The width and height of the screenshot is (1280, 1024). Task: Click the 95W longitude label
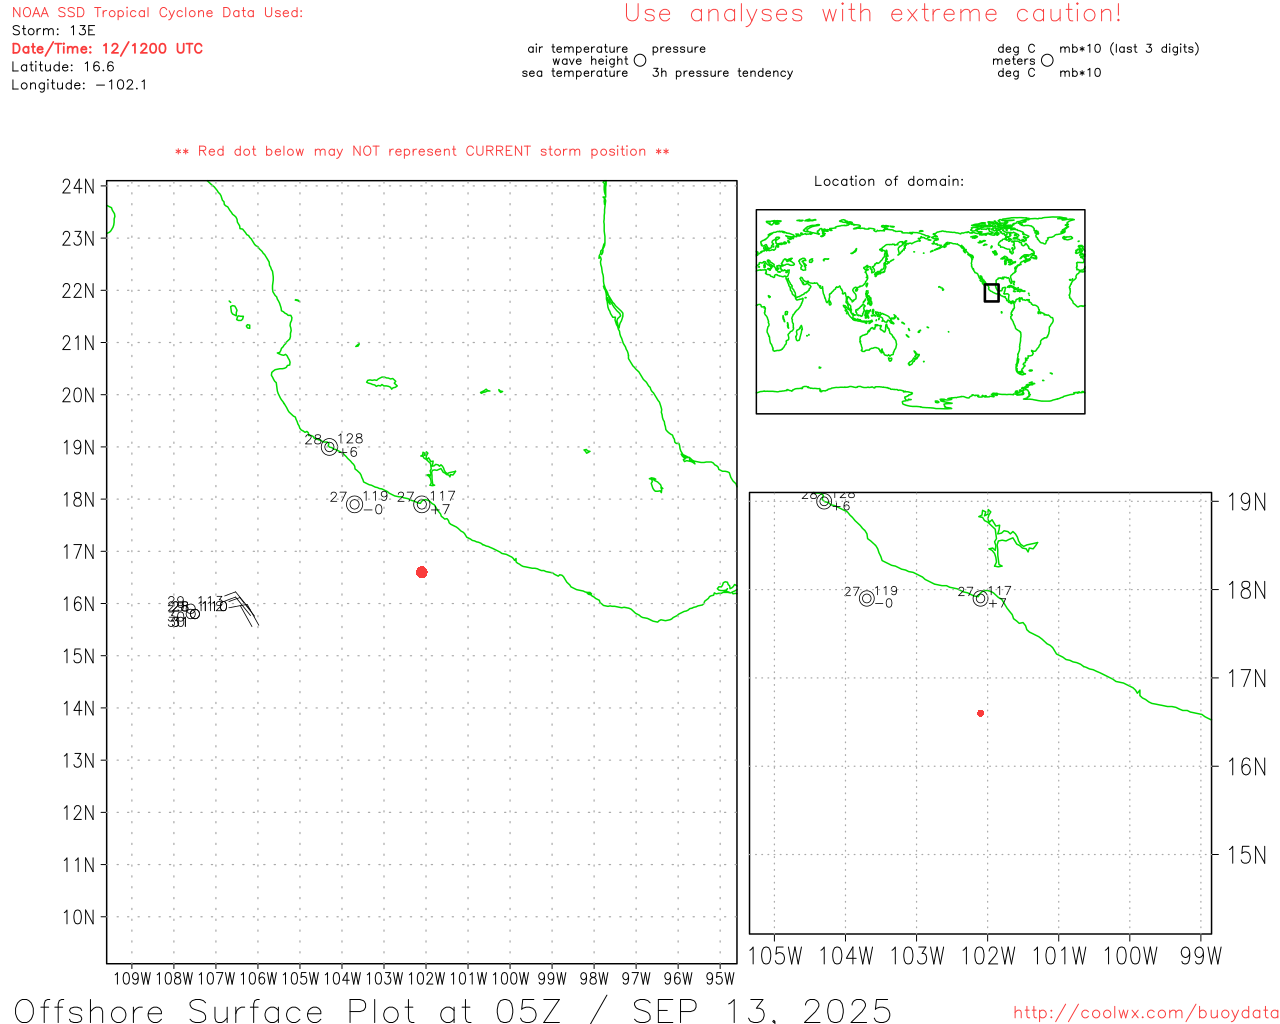720,979
